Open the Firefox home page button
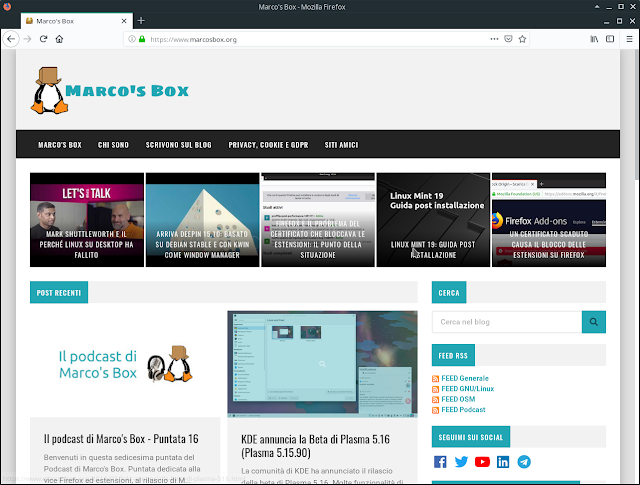This screenshot has width=640, height=485. pyautogui.click(x=59, y=39)
